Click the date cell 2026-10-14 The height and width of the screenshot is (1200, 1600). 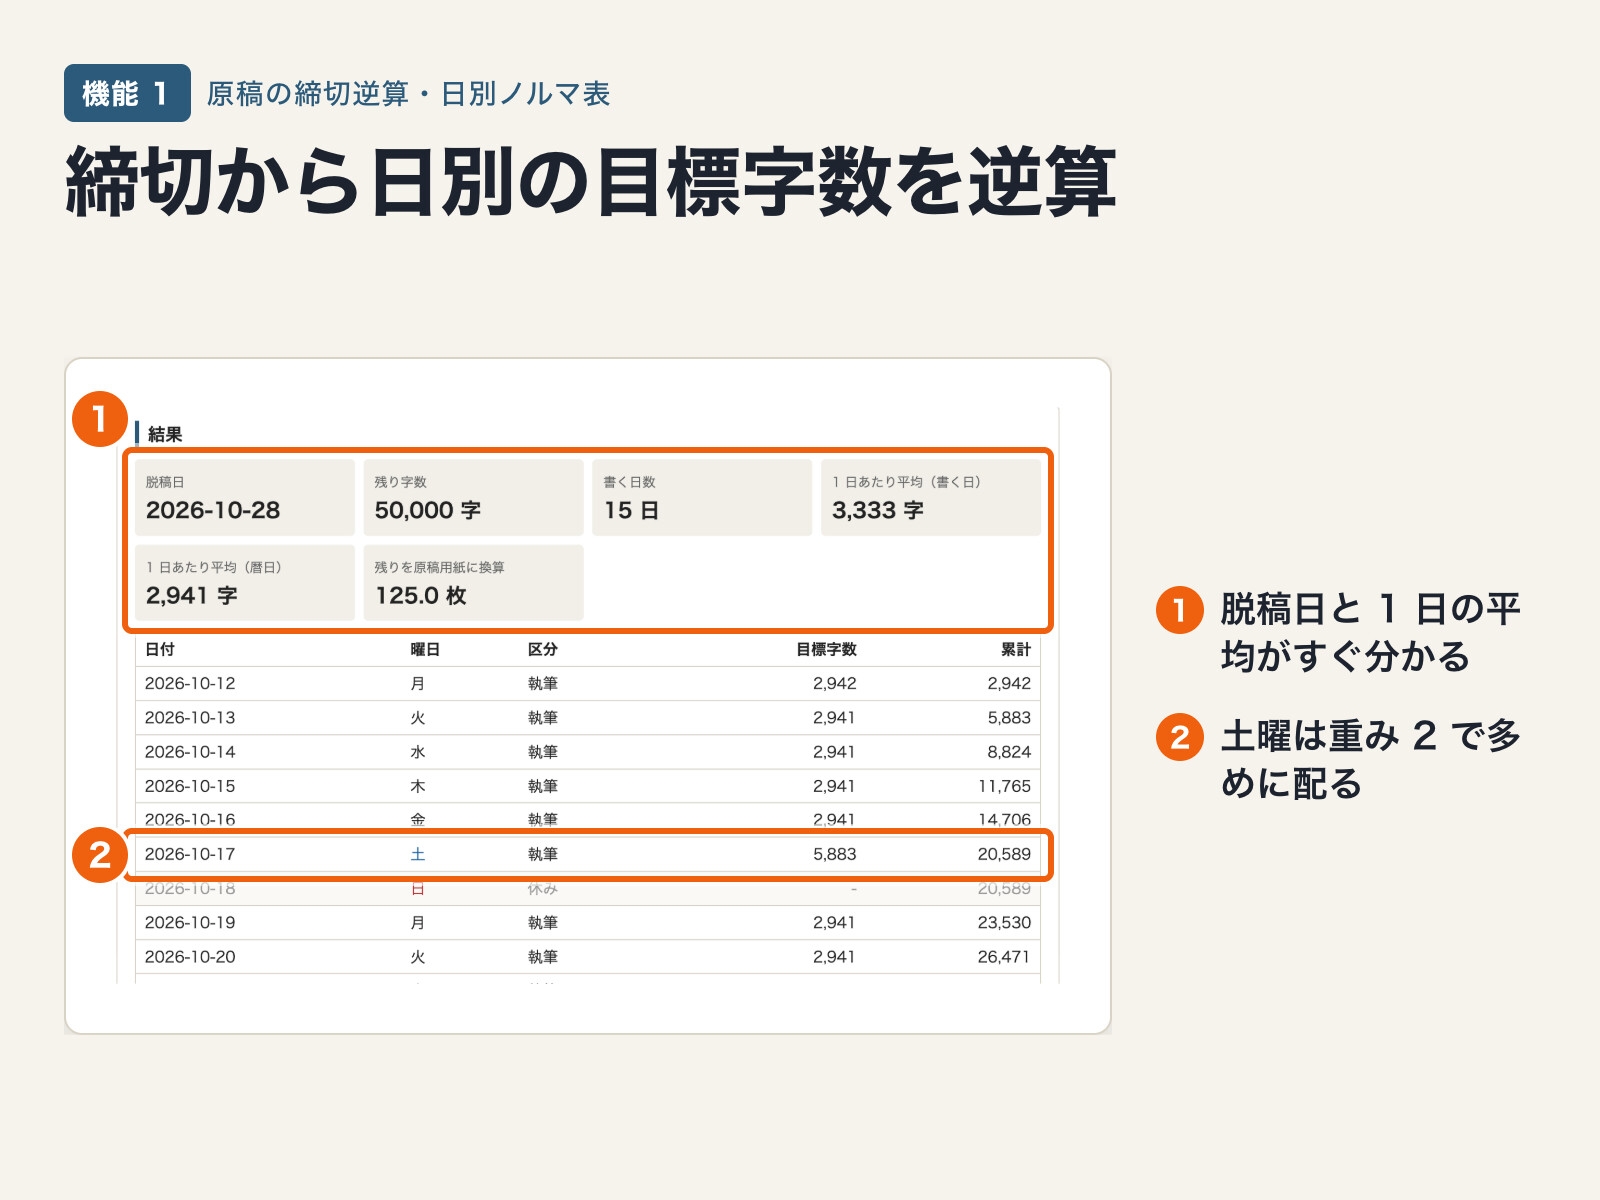pyautogui.click(x=190, y=752)
